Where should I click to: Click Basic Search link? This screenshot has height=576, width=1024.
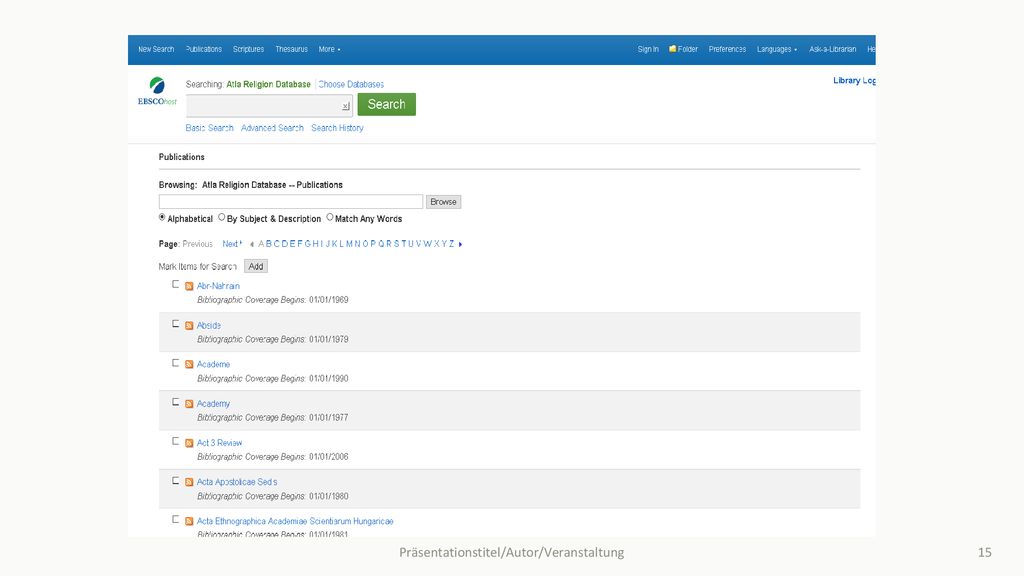pos(209,128)
